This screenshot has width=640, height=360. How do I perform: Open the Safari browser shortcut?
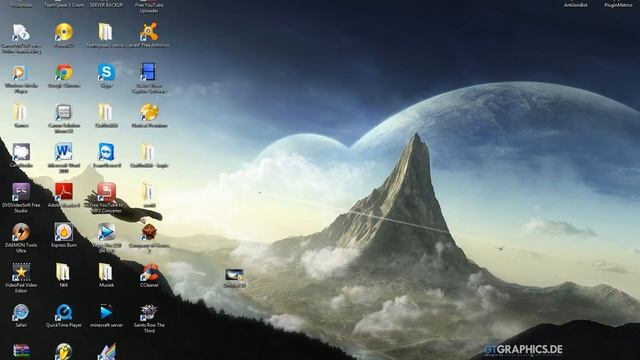[21, 312]
